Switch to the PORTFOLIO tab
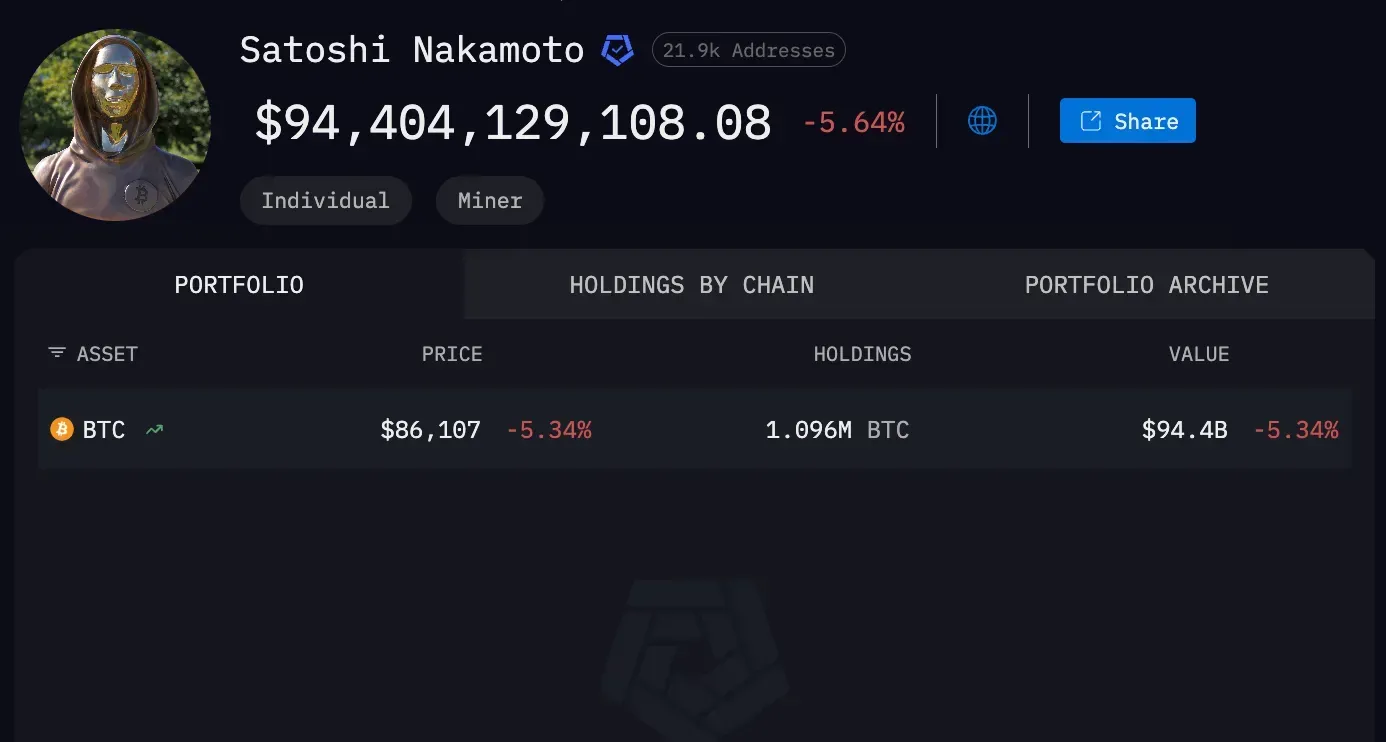Screen dimensions: 1386x742 pos(239,285)
